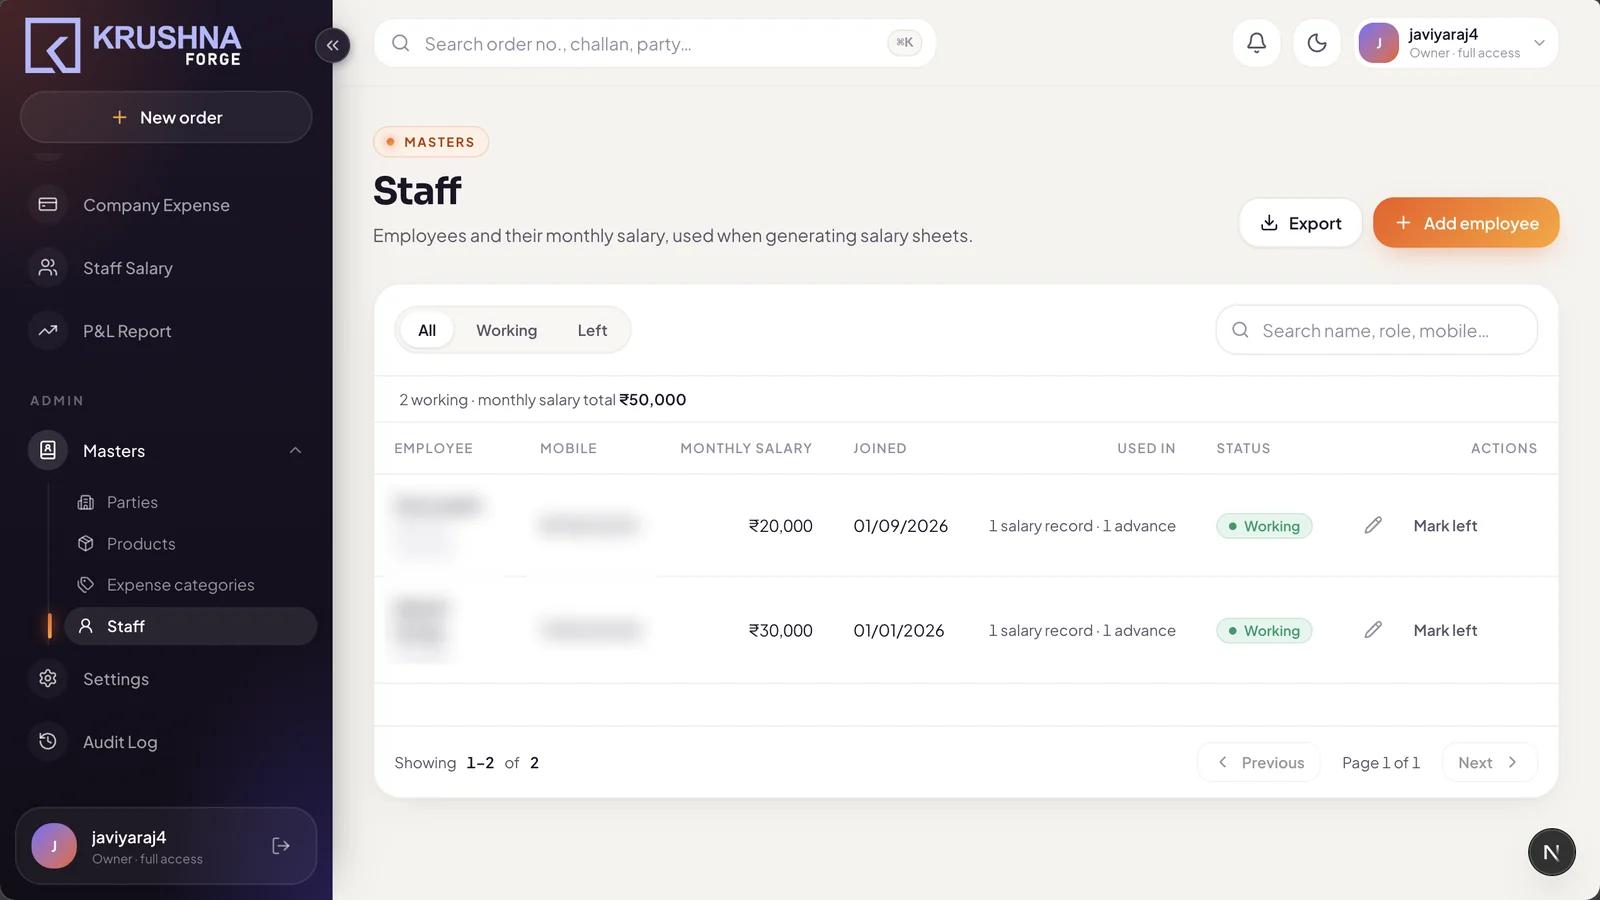This screenshot has height=900, width=1600.
Task: Edit the ₹20,000 salary employee pencil icon
Action: click(1373, 525)
